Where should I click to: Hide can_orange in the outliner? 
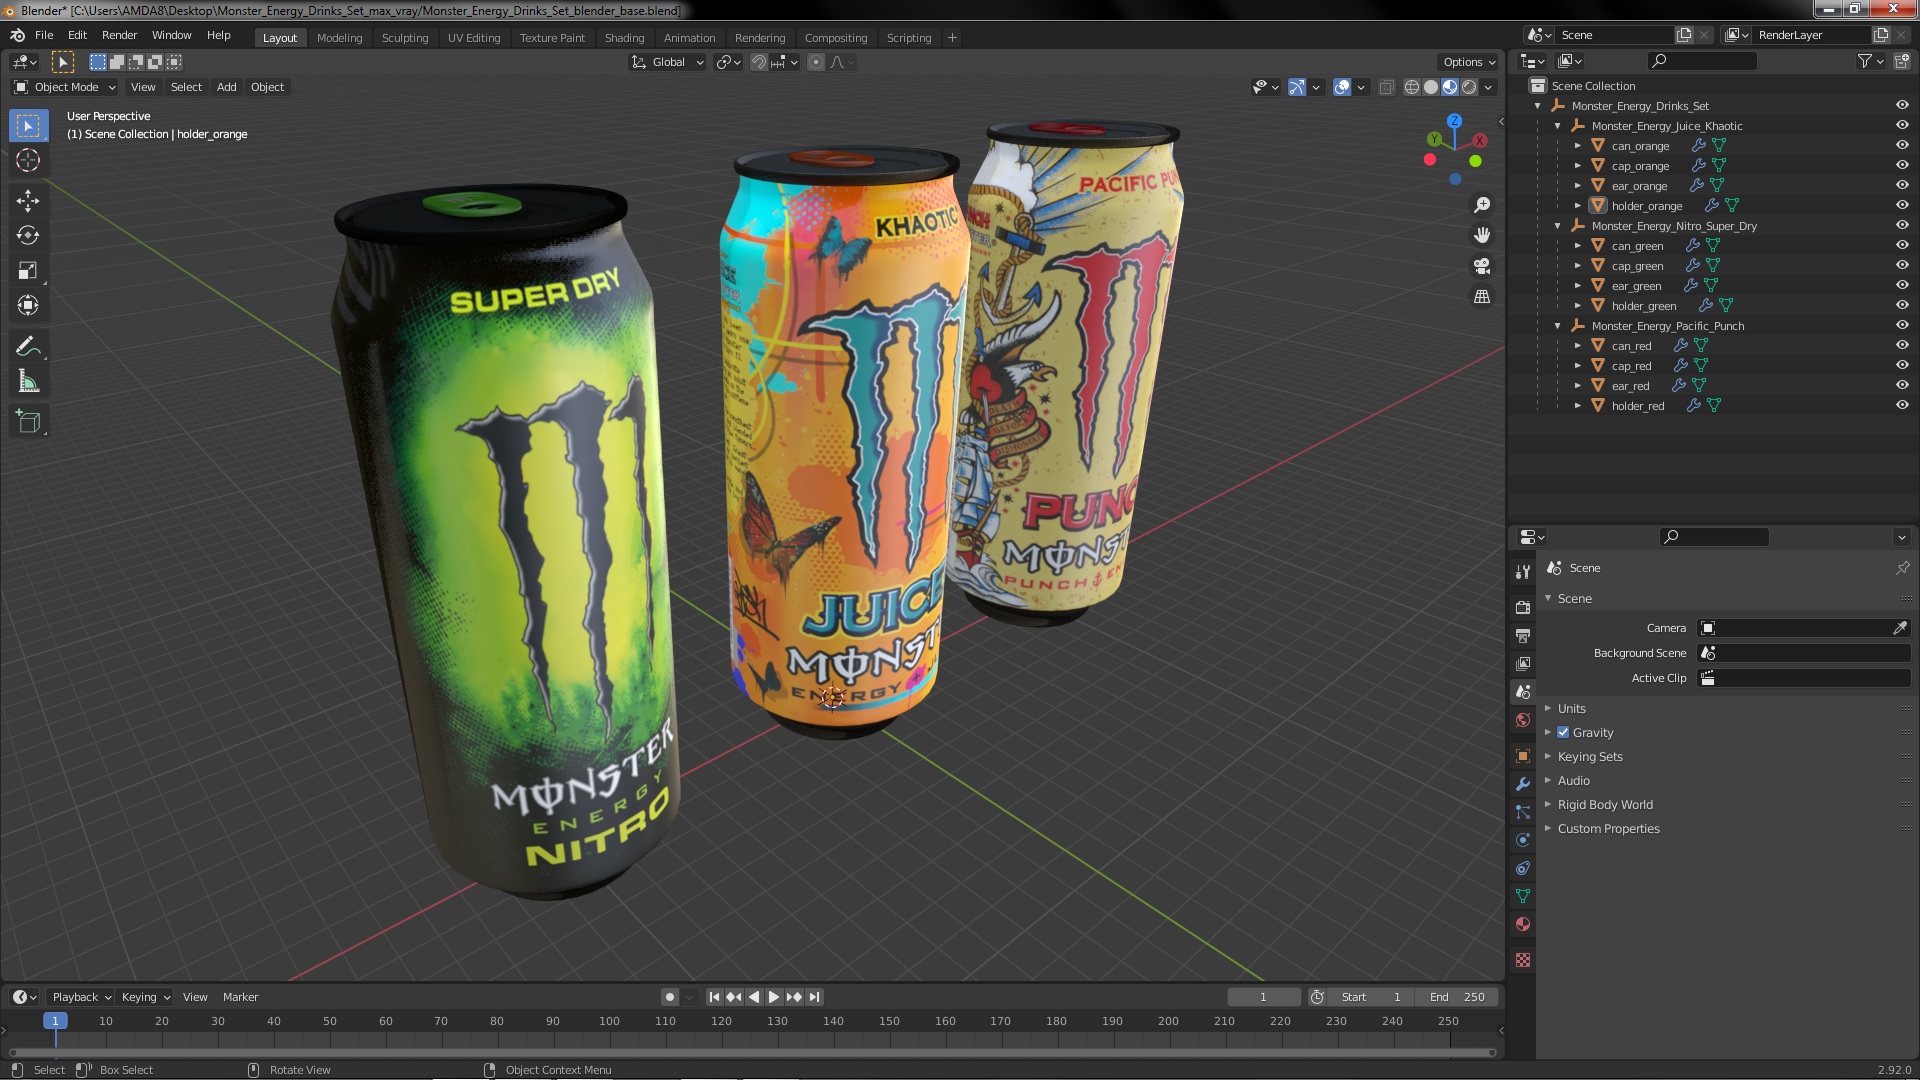(1902, 145)
